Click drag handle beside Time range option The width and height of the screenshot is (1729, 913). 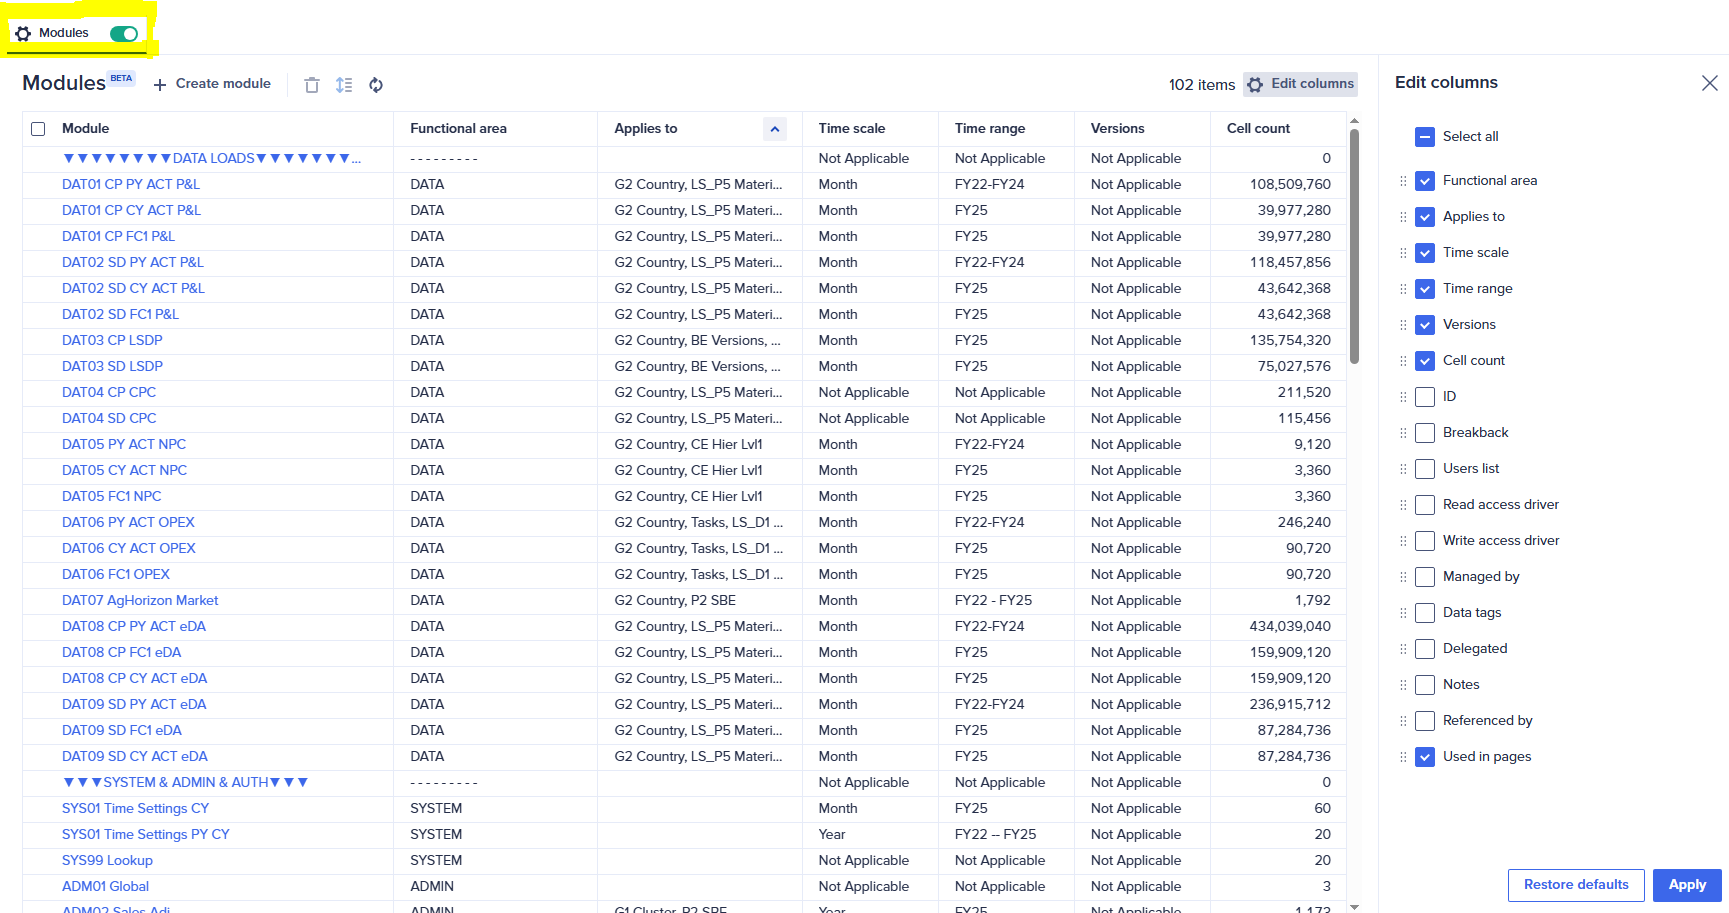click(1403, 289)
